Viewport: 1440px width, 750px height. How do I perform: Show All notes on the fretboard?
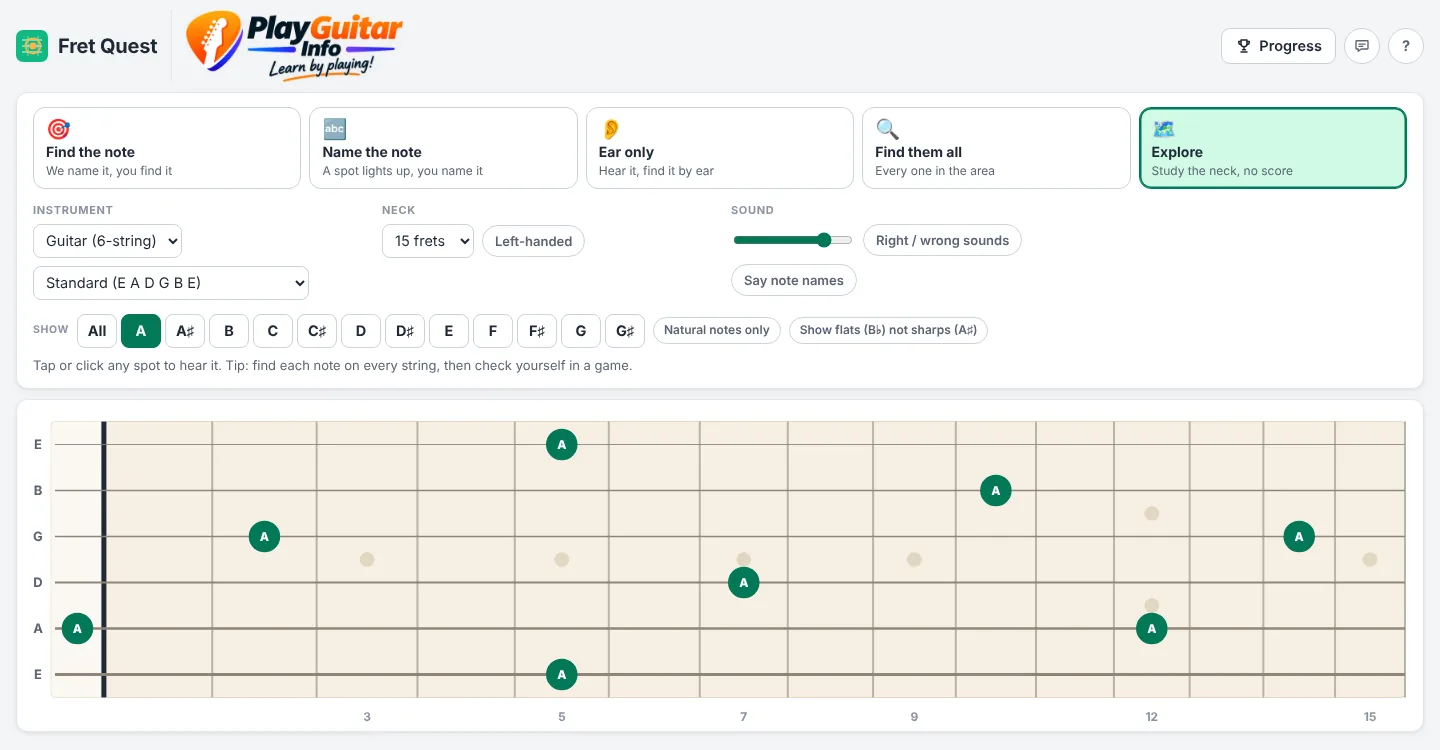coord(97,331)
